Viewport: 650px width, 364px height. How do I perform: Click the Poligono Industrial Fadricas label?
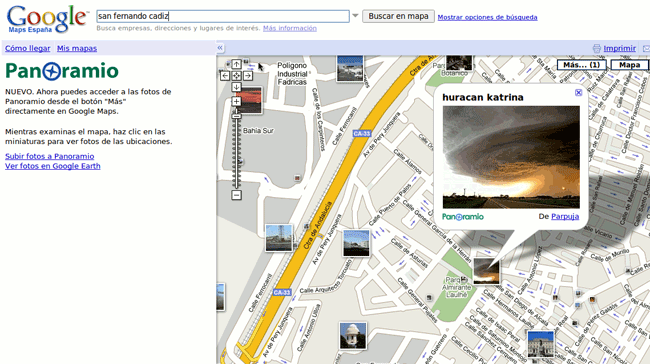point(292,74)
